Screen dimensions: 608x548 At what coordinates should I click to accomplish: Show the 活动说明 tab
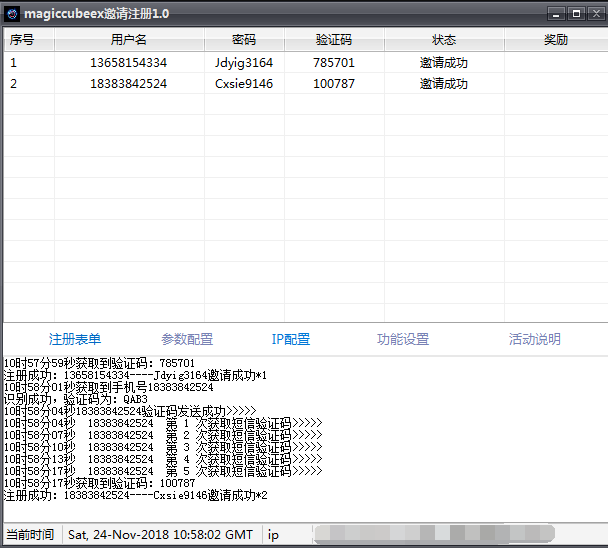coord(535,339)
